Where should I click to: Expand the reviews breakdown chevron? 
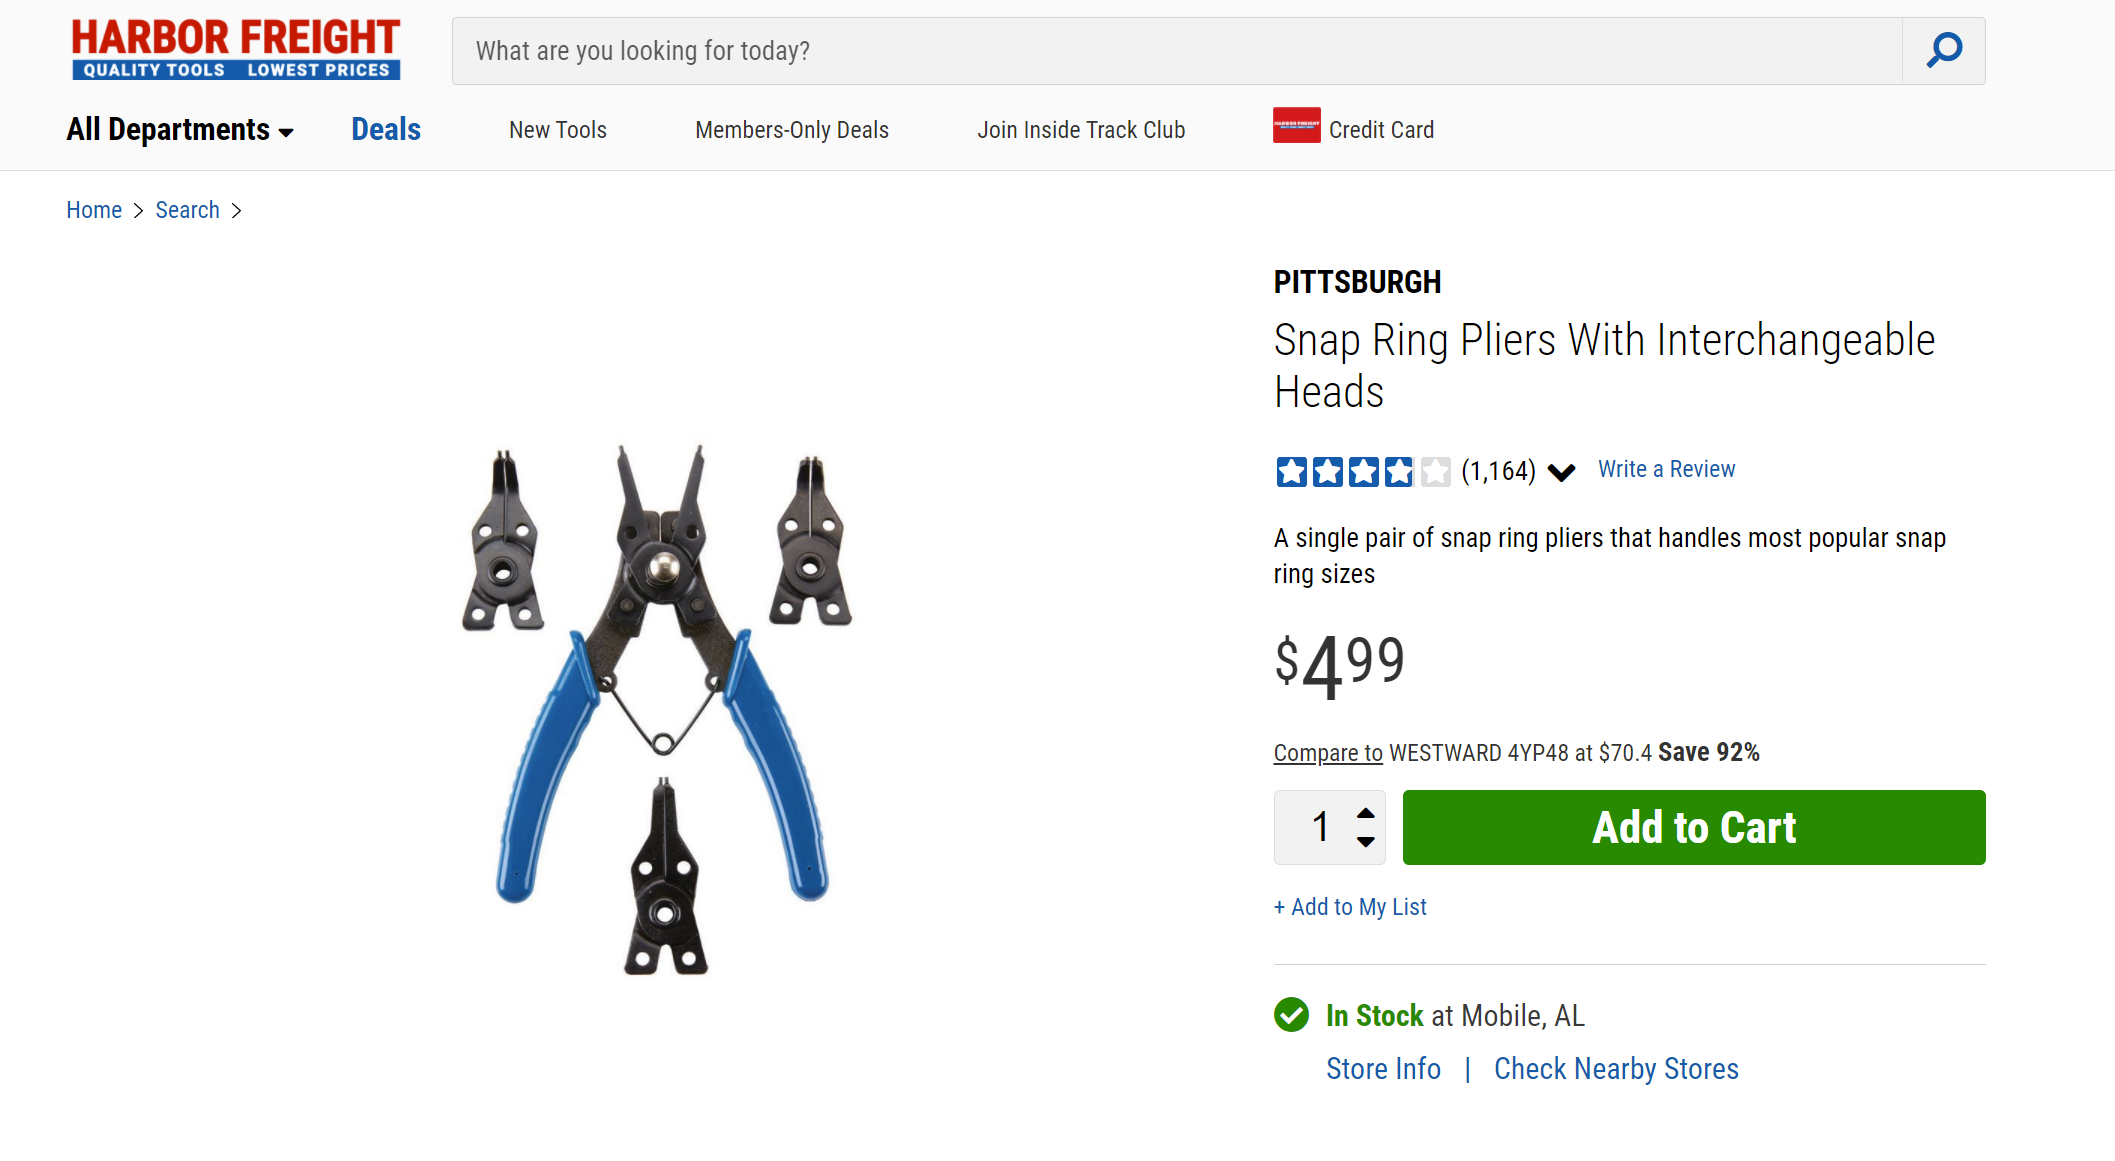pos(1561,472)
